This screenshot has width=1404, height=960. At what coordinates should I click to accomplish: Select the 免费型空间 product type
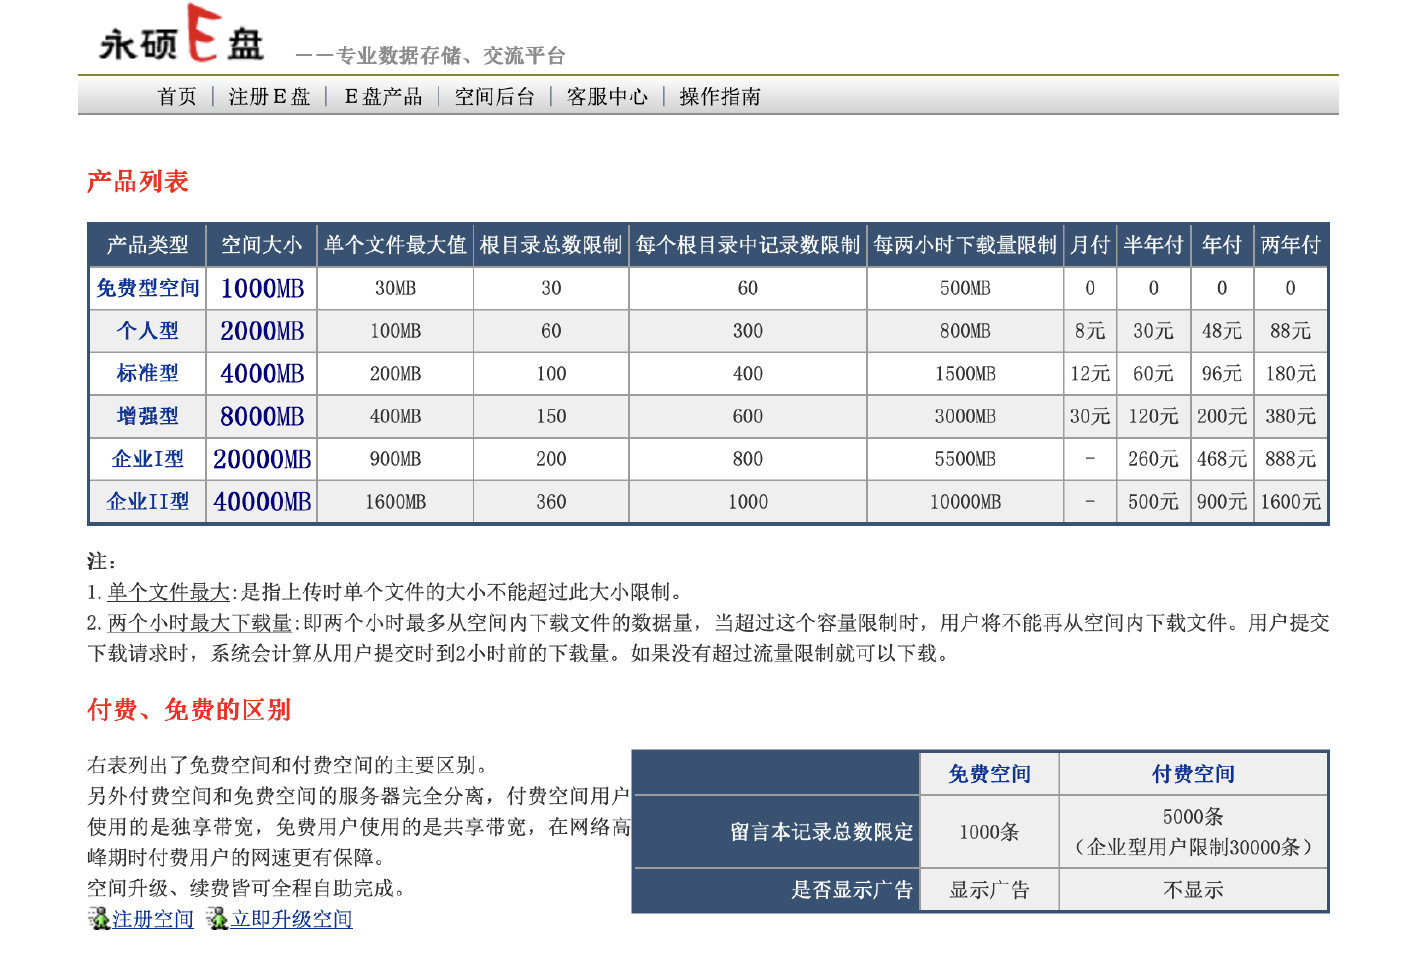[148, 288]
